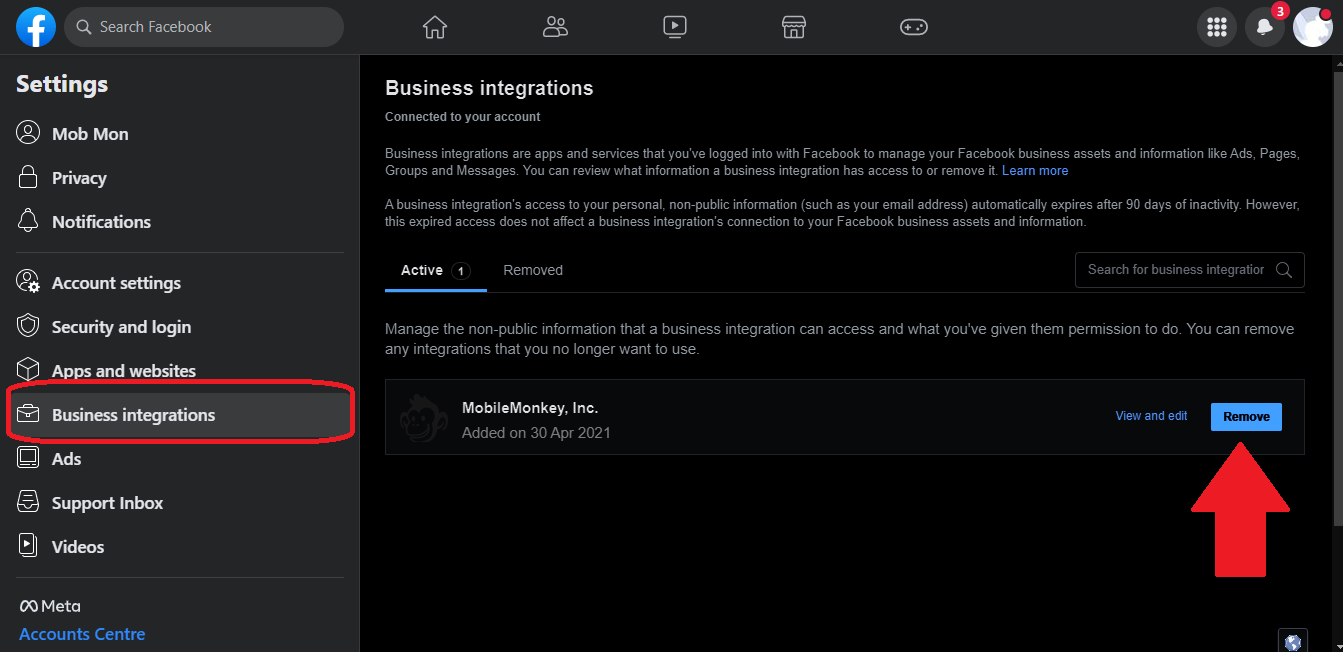Click the Support Inbox icon

(x=28, y=502)
